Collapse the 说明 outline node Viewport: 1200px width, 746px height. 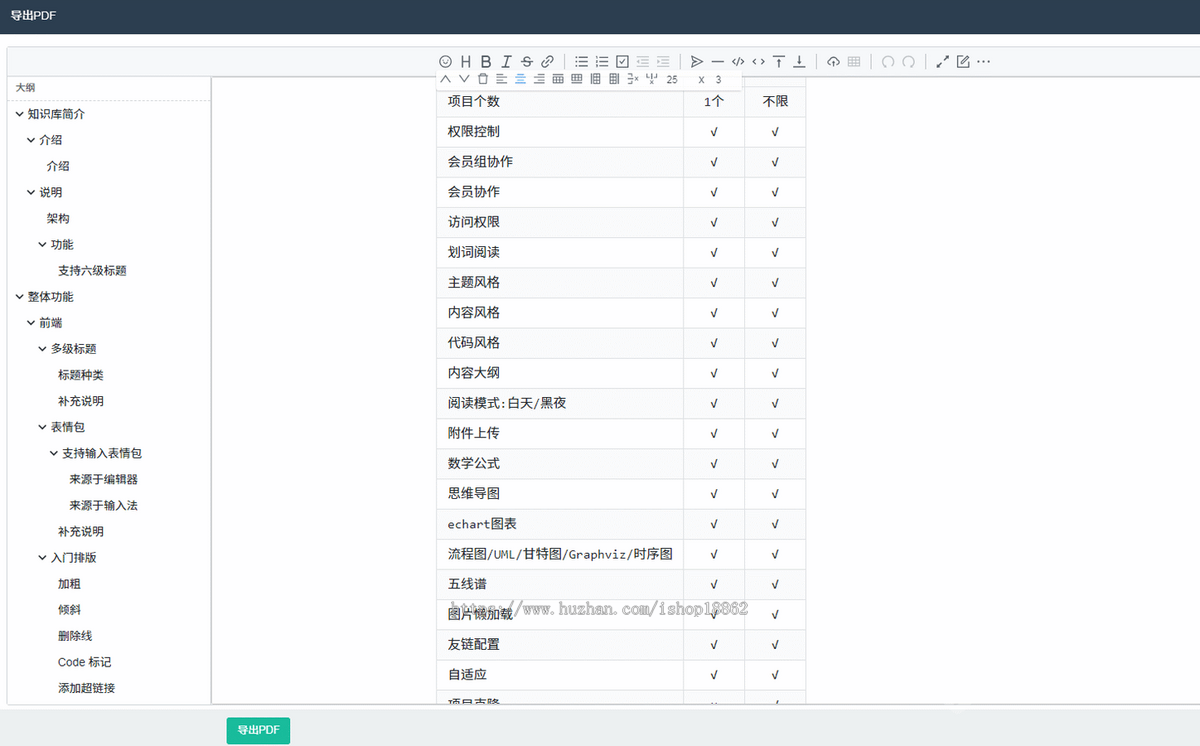31,192
